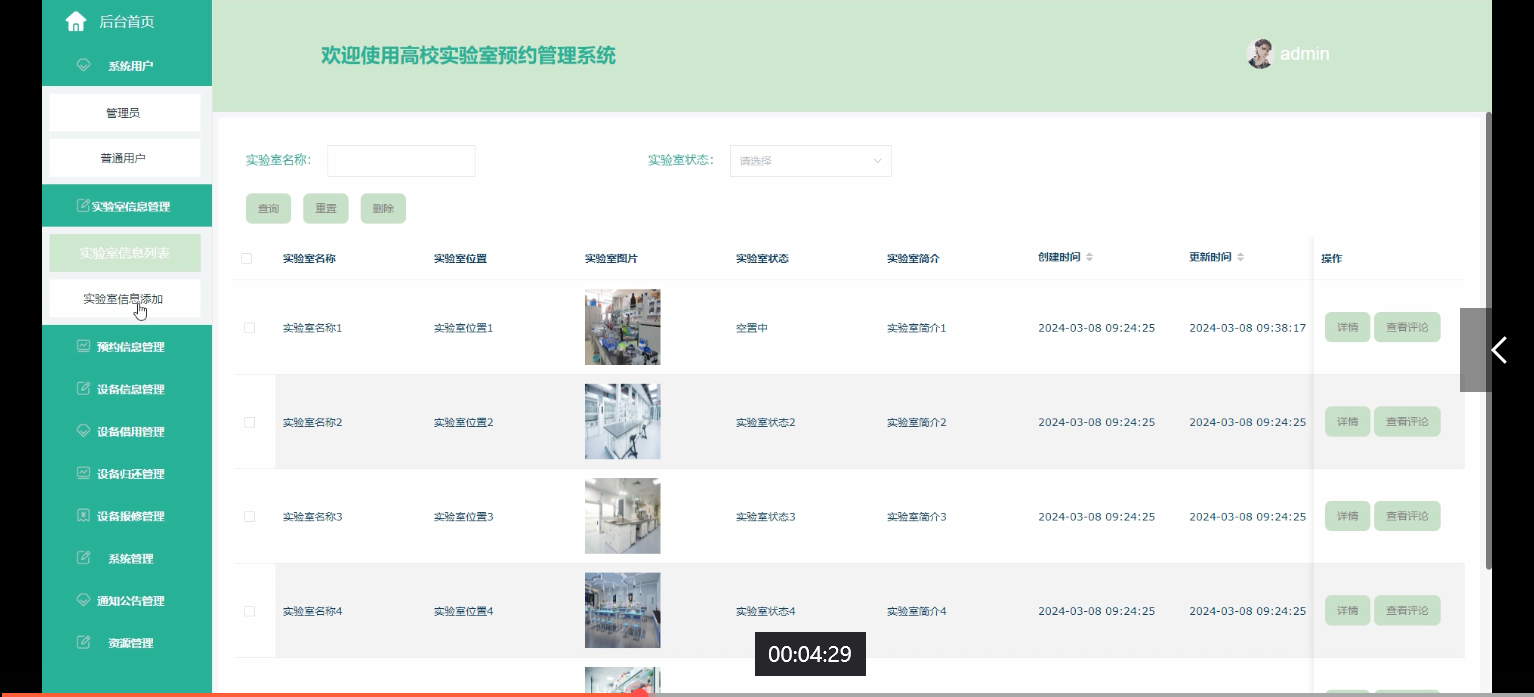Expand the 设备归还管理 menu section
This screenshot has height=697, width=1534.
pyautogui.click(x=127, y=474)
